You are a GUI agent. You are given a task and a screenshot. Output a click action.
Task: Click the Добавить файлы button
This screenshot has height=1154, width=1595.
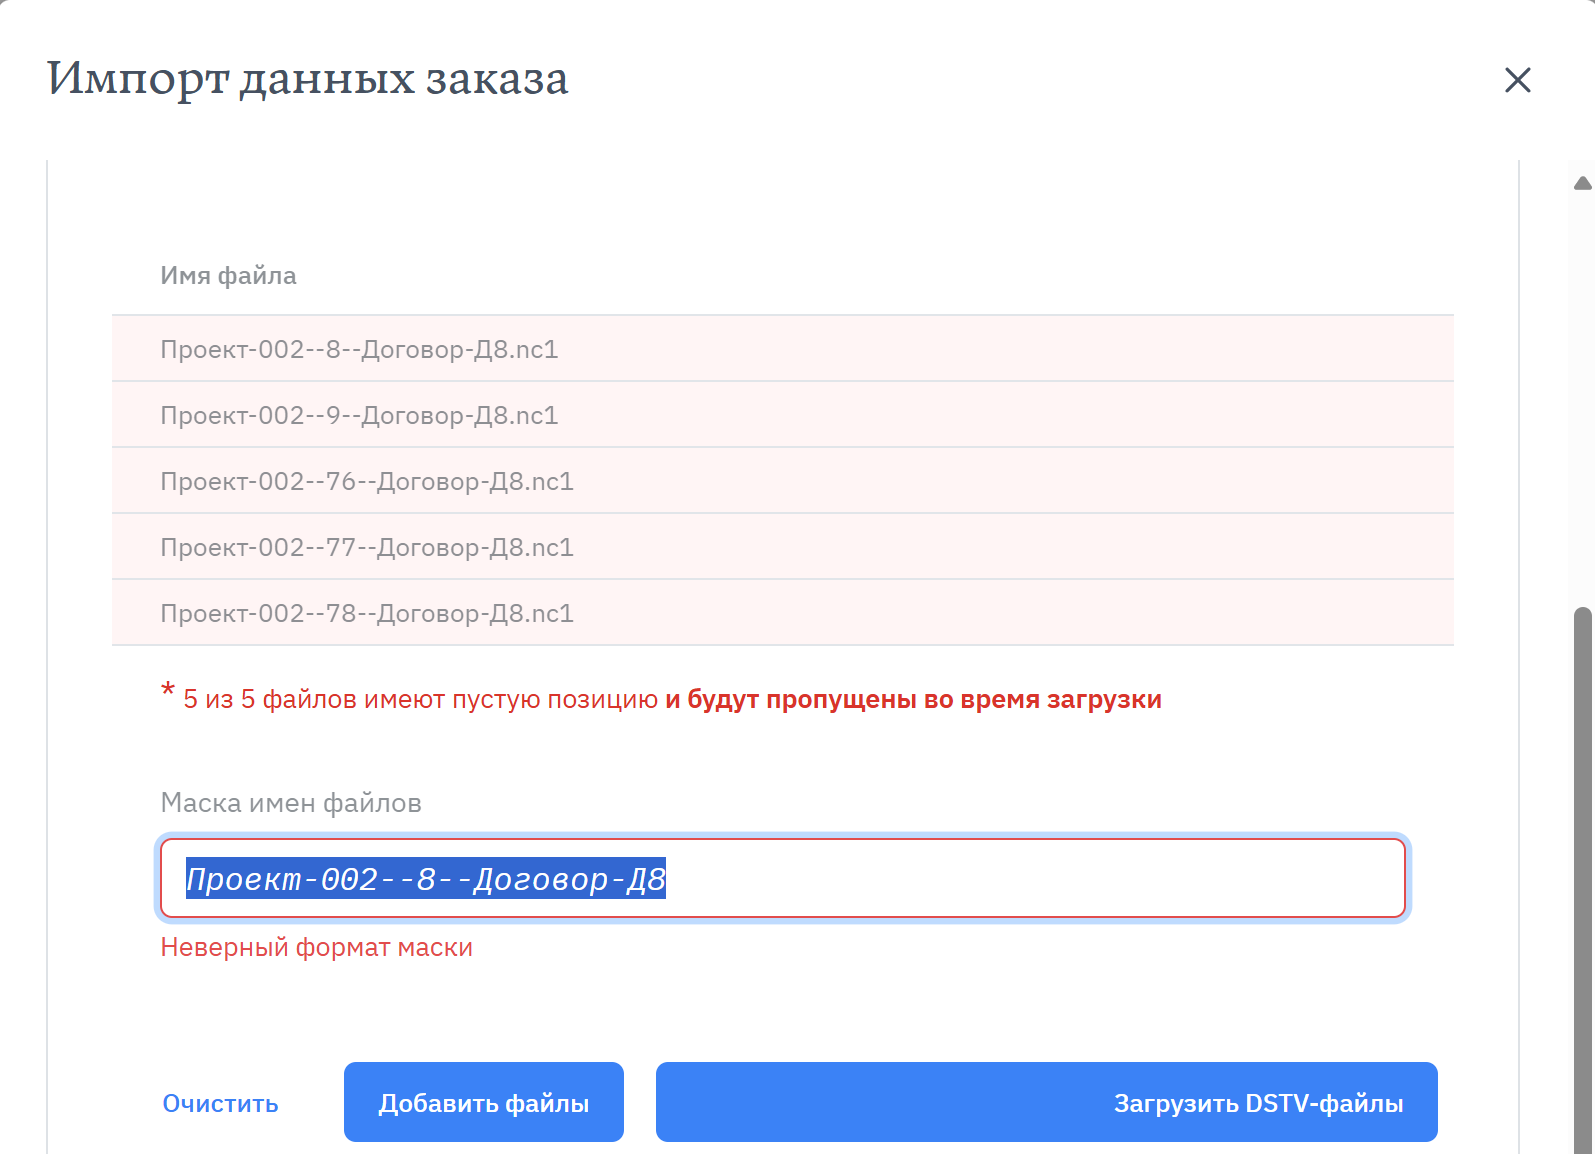pos(484,1102)
